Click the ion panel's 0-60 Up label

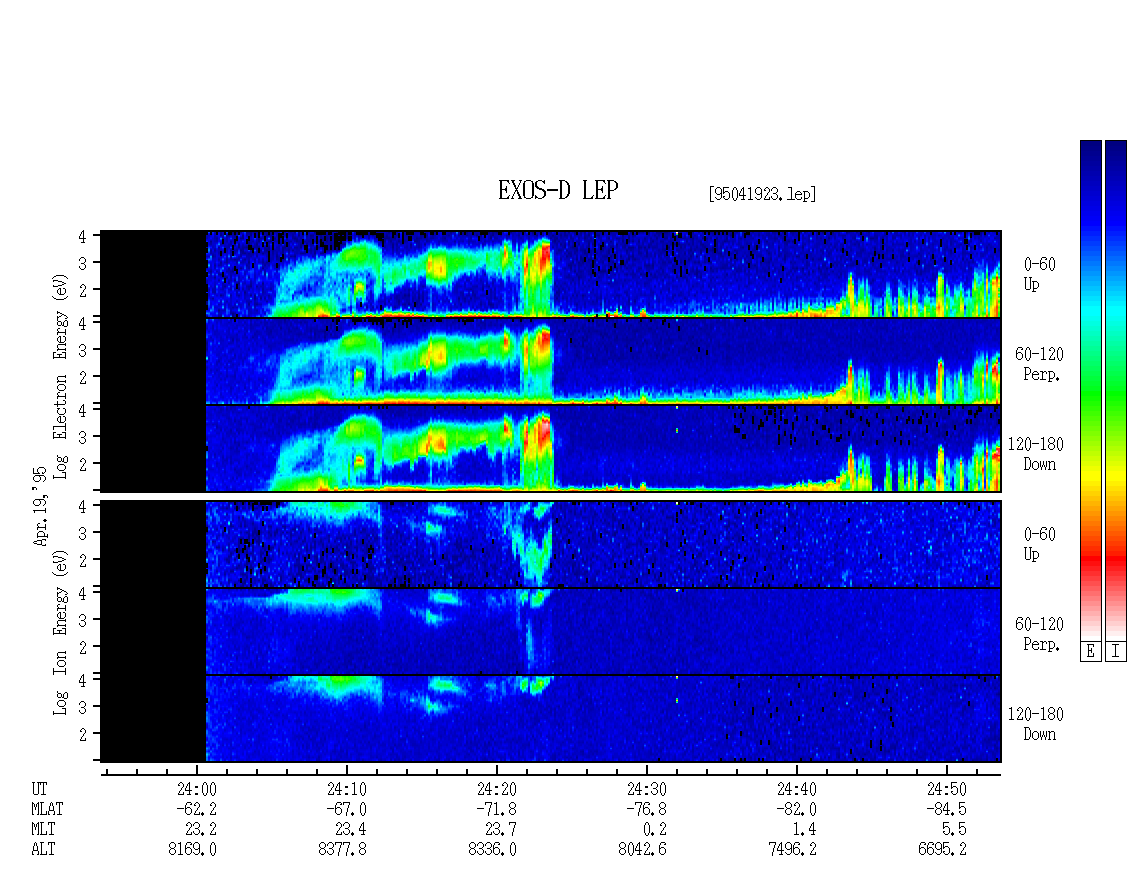point(1039,544)
